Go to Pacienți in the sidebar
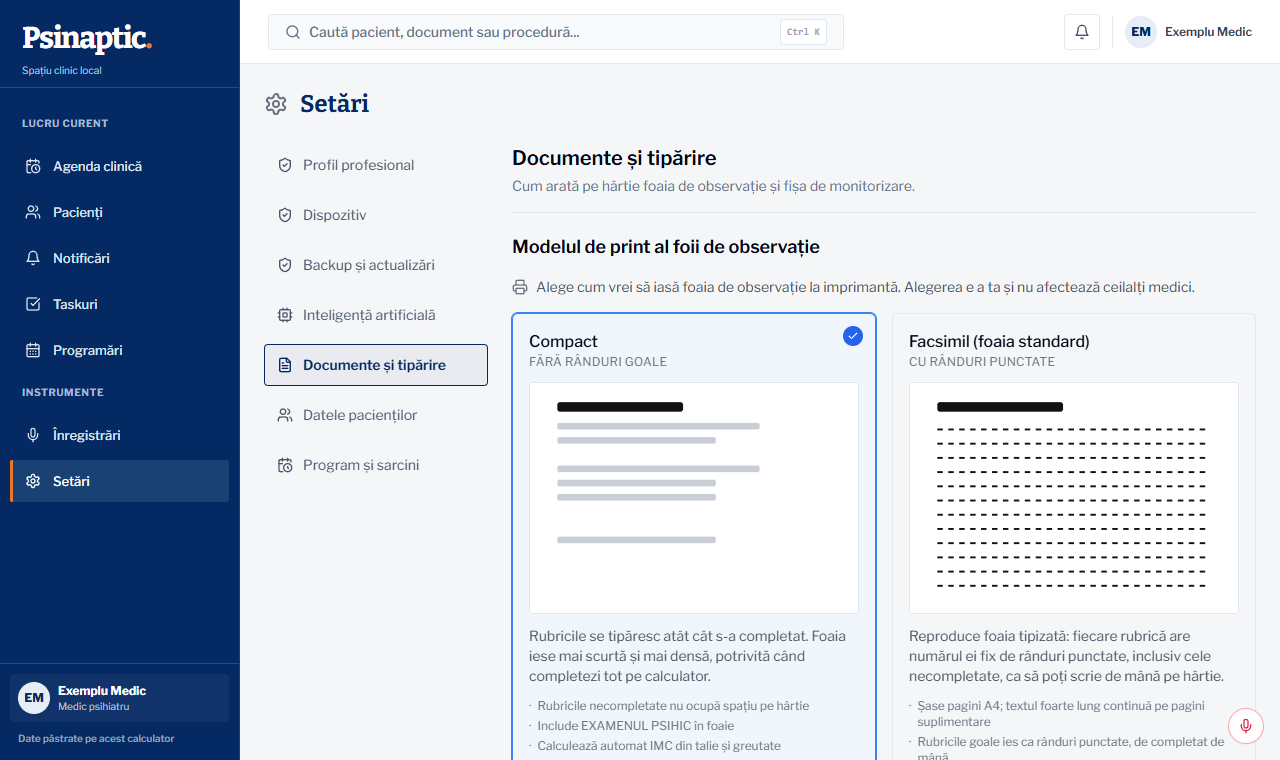 (120, 212)
